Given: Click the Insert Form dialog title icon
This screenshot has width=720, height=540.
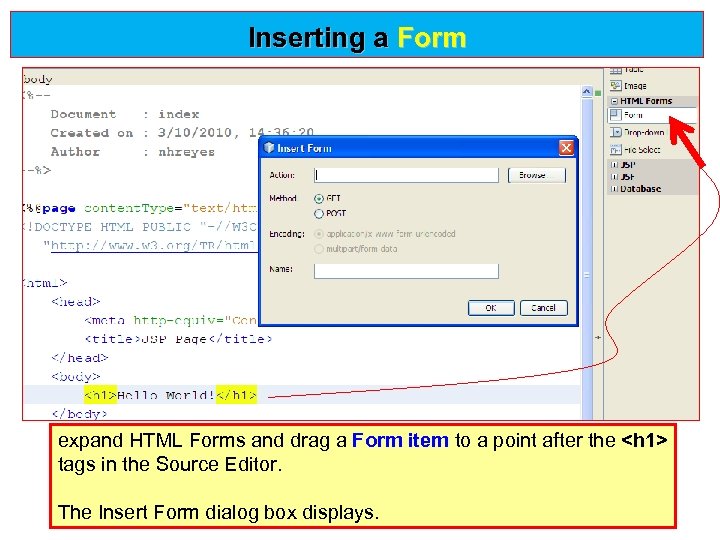Looking at the screenshot, I should [x=269, y=147].
